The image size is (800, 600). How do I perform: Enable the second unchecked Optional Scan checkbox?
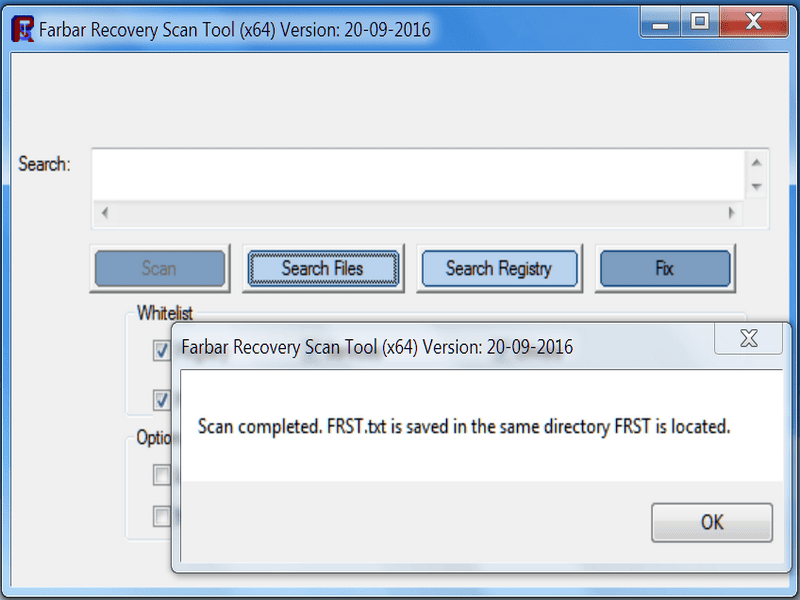[x=162, y=516]
